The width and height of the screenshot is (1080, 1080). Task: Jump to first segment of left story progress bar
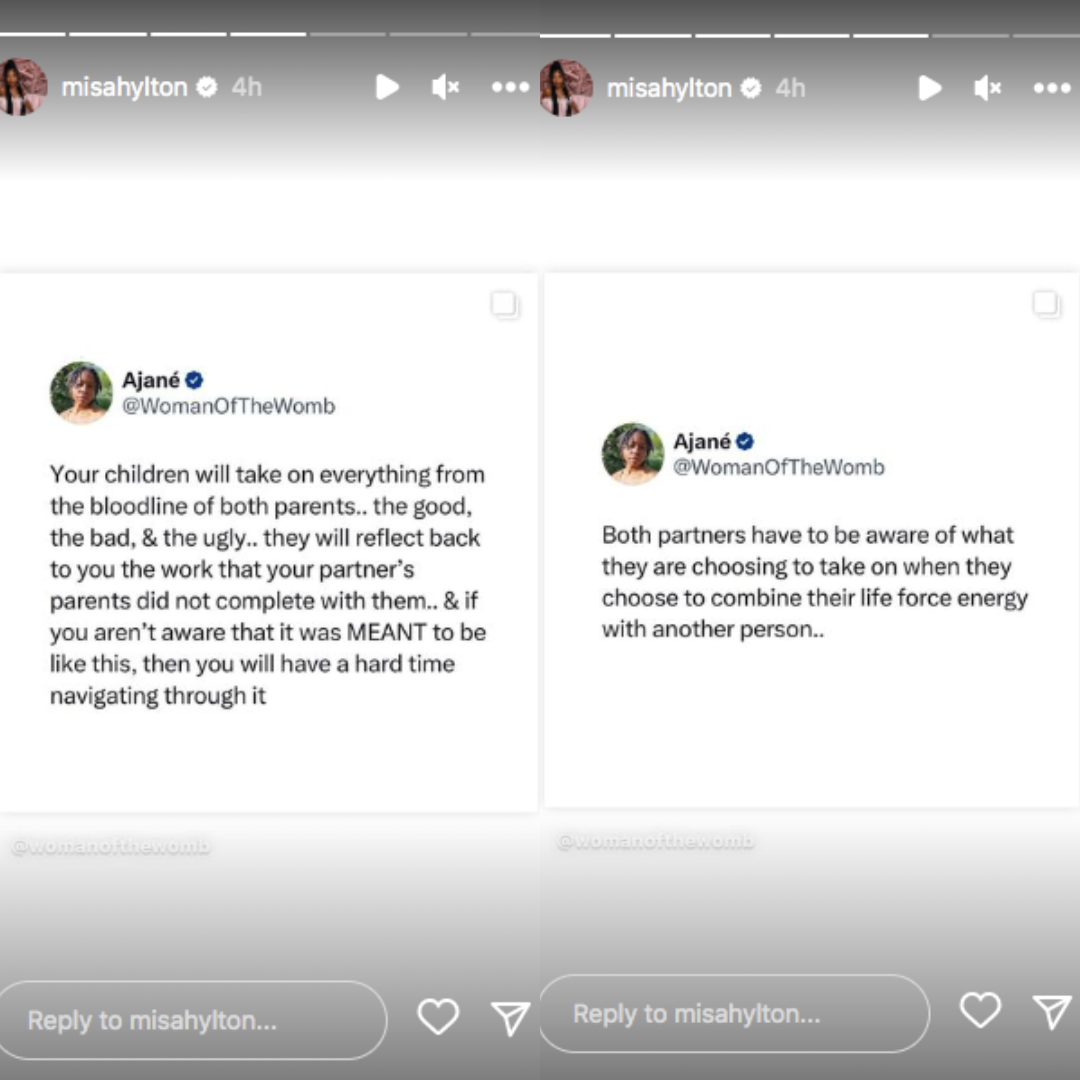[x=32, y=34]
